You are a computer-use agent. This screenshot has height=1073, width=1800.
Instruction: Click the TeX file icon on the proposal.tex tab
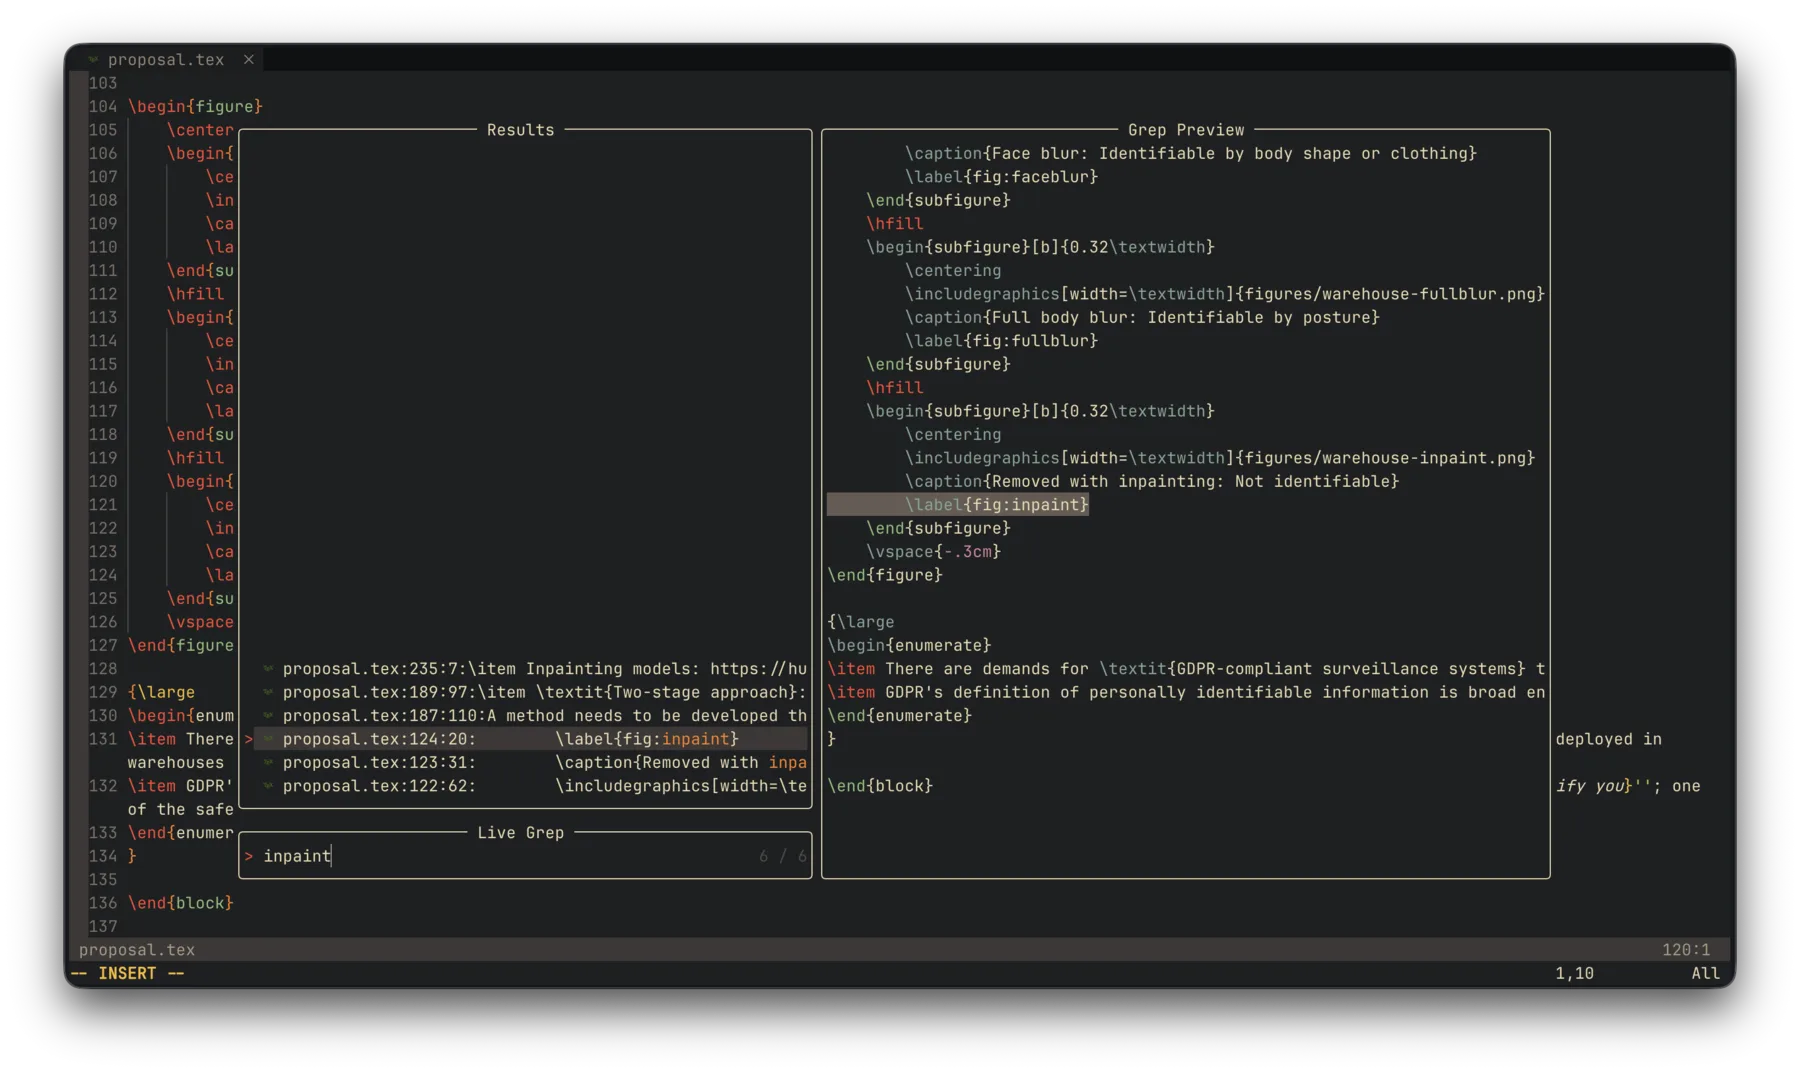[x=93, y=59]
